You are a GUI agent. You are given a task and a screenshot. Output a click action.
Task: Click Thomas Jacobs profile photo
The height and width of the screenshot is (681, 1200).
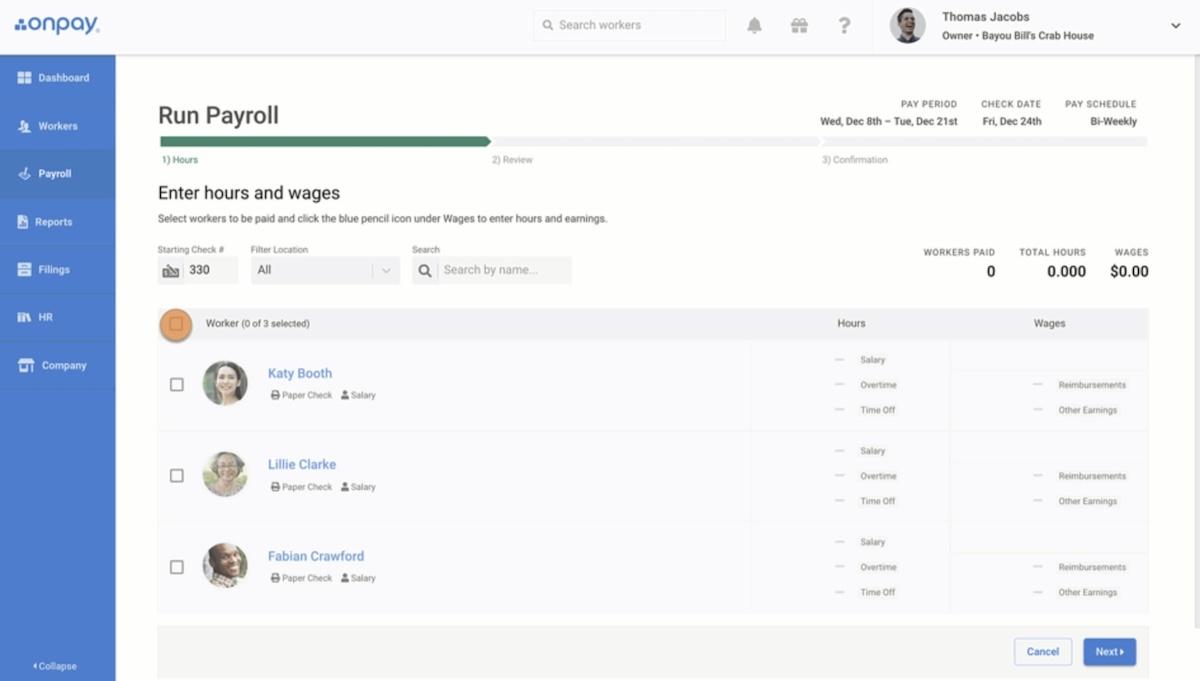(908, 26)
